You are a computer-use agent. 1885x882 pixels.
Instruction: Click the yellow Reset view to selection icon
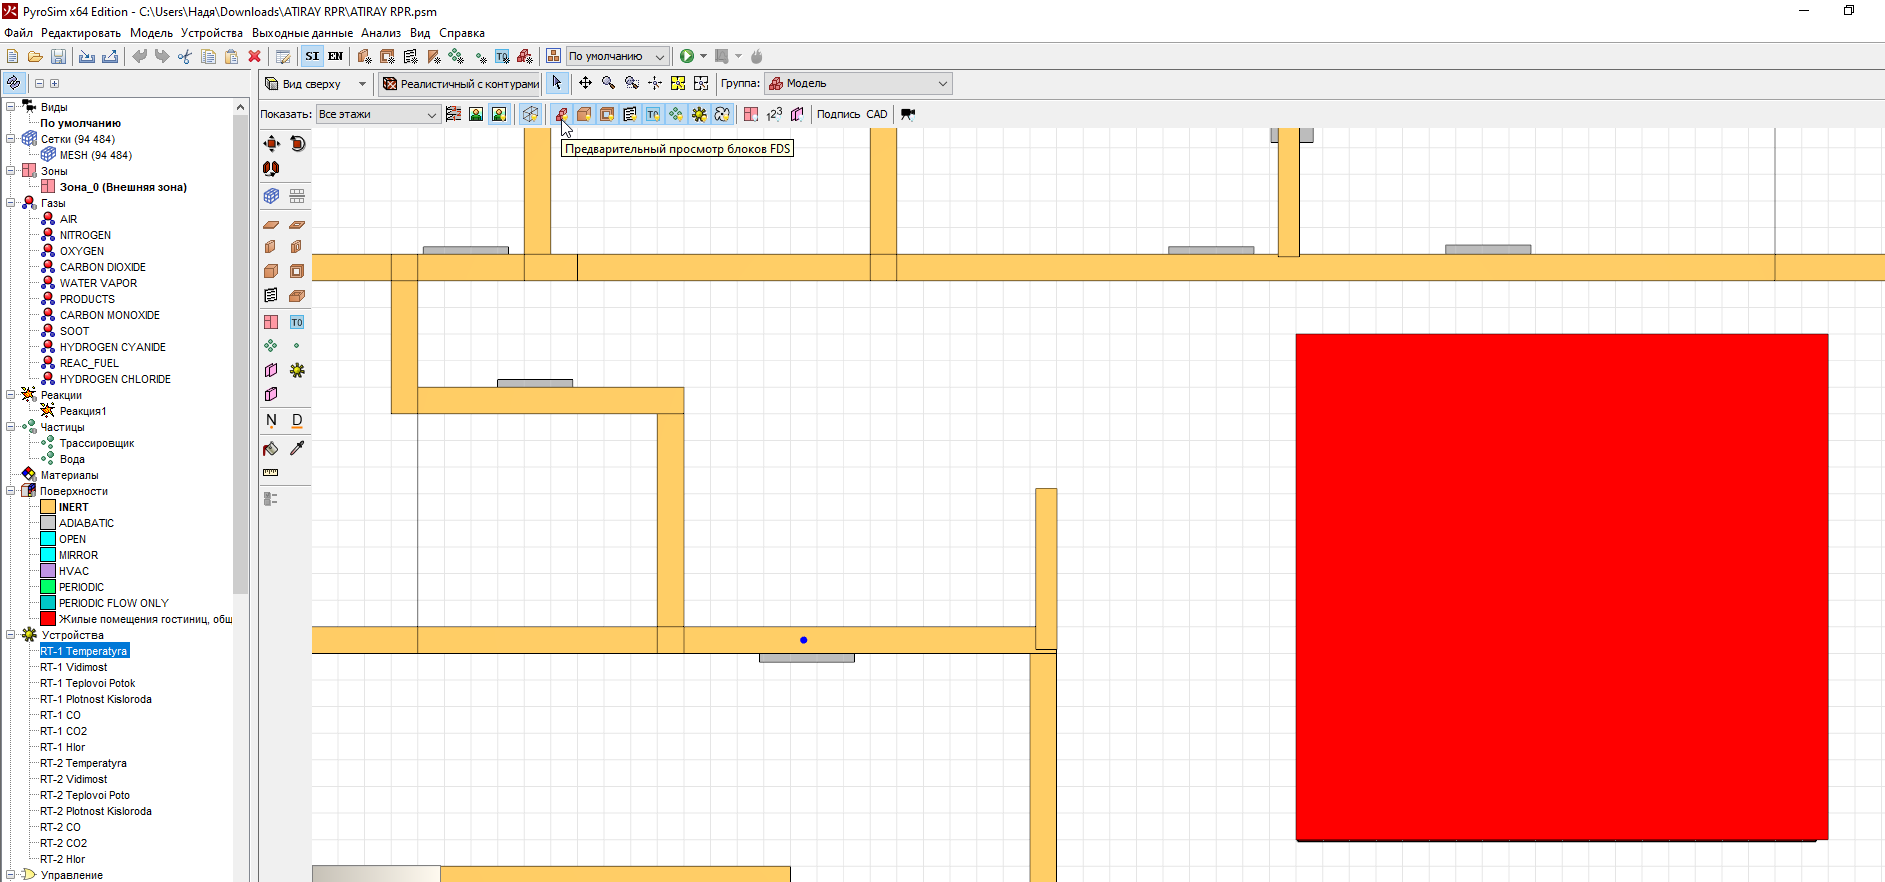[x=678, y=83]
